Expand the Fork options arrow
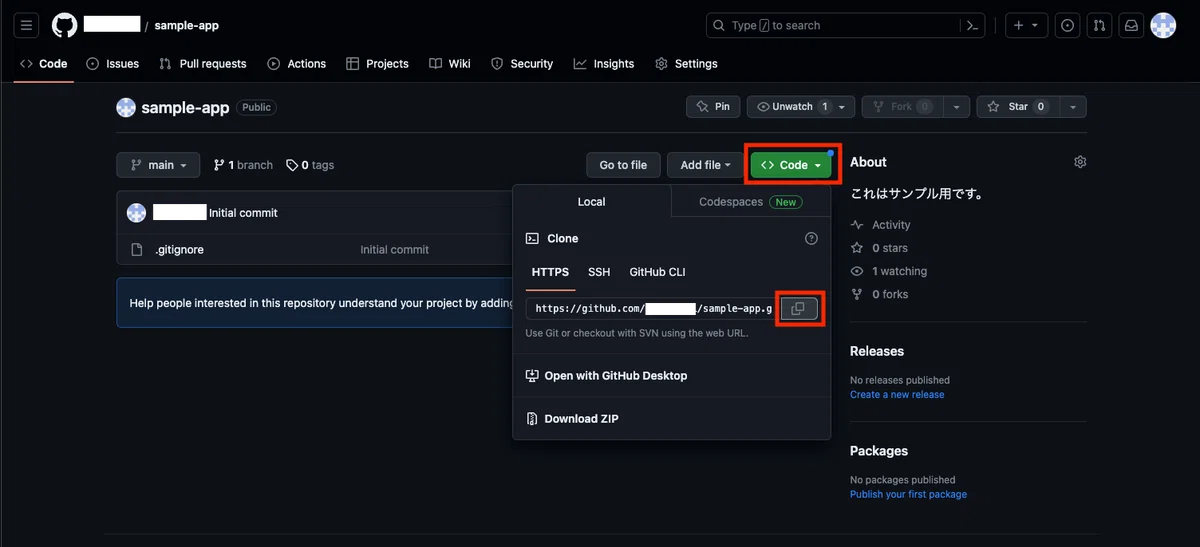Image resolution: width=1200 pixels, height=547 pixels. tap(957, 107)
